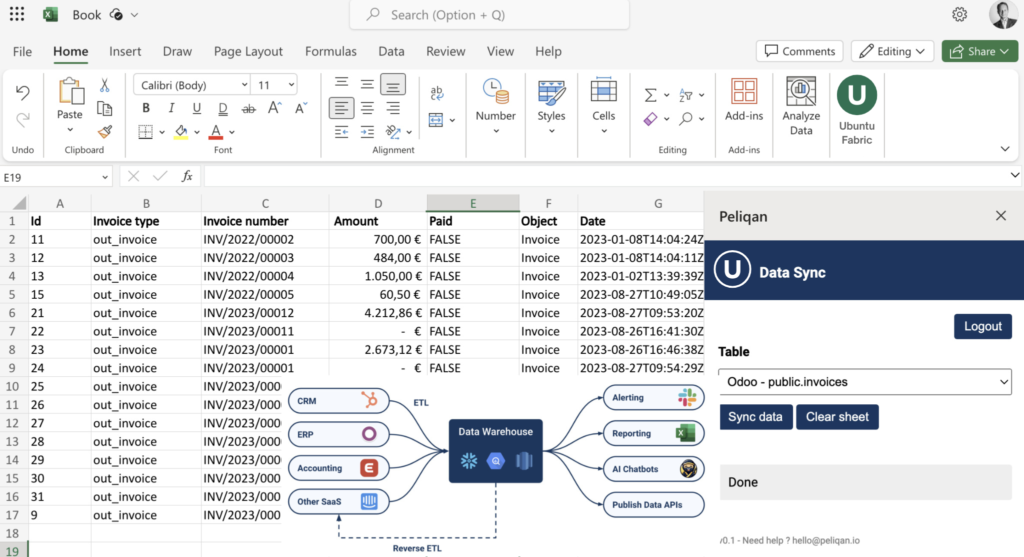
Task: Click the Merge cells icon
Action: coord(436,120)
